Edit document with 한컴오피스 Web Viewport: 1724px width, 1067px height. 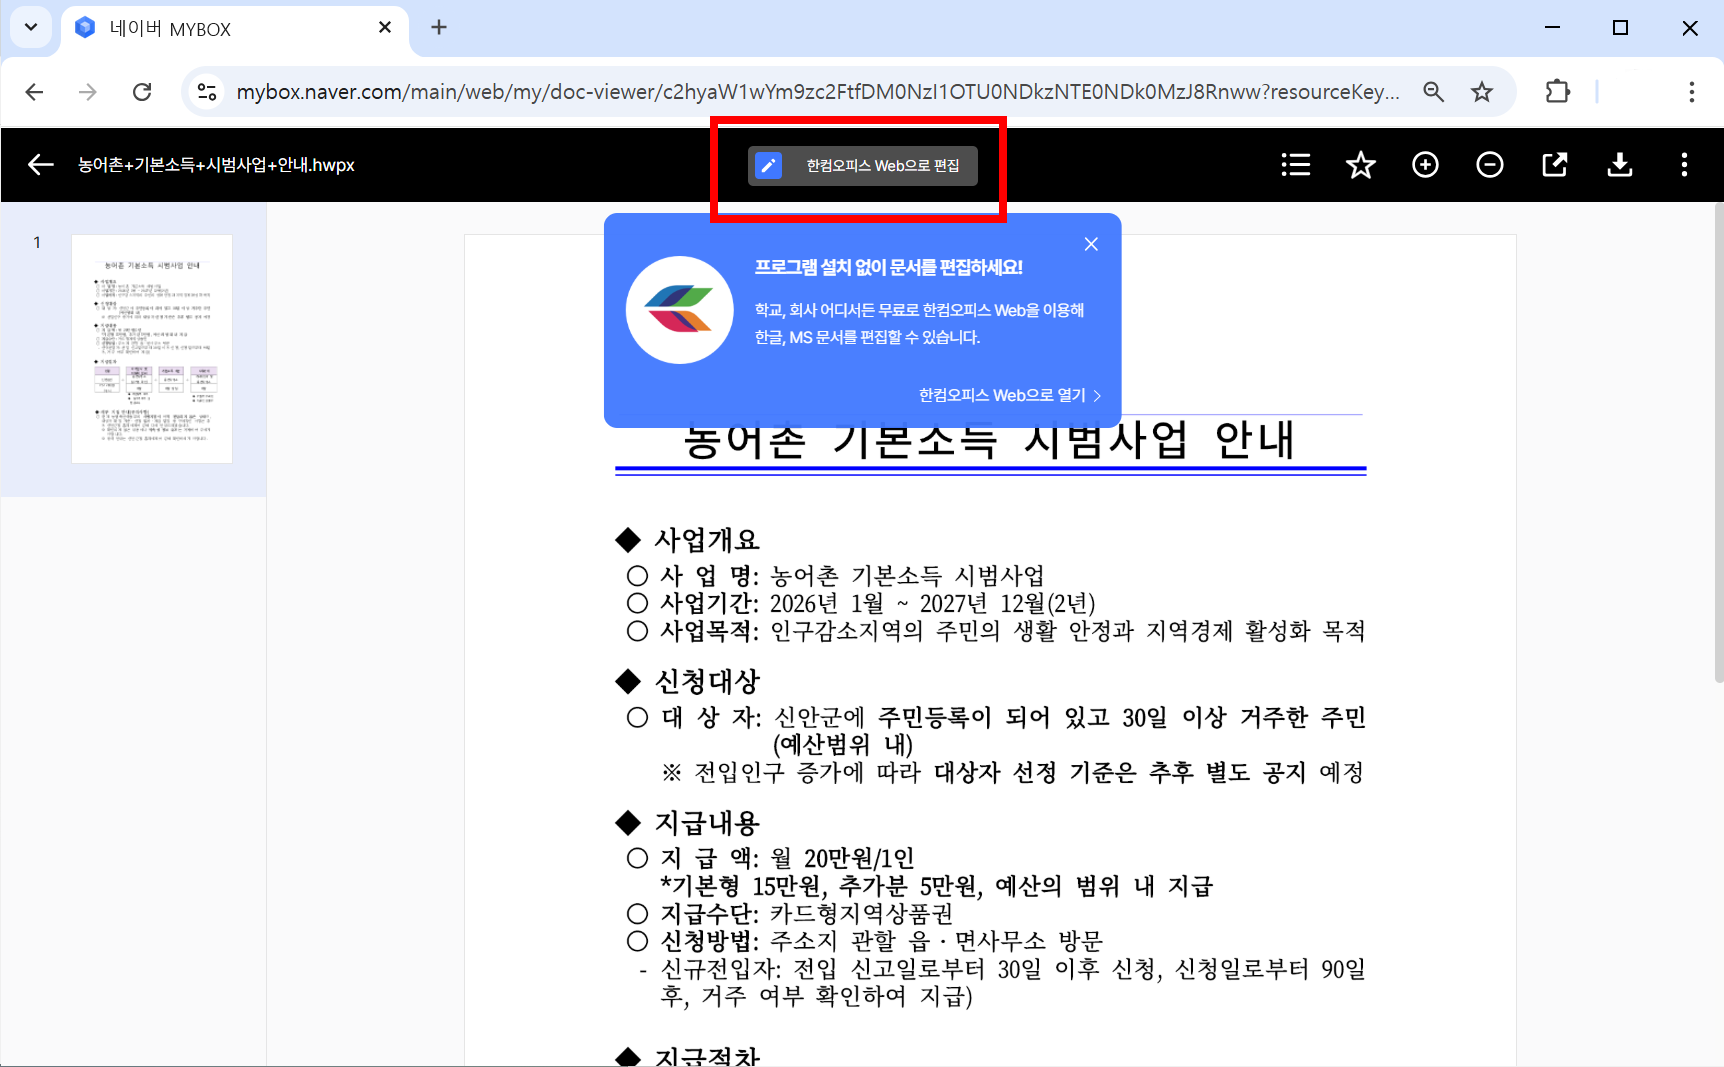[x=863, y=165]
